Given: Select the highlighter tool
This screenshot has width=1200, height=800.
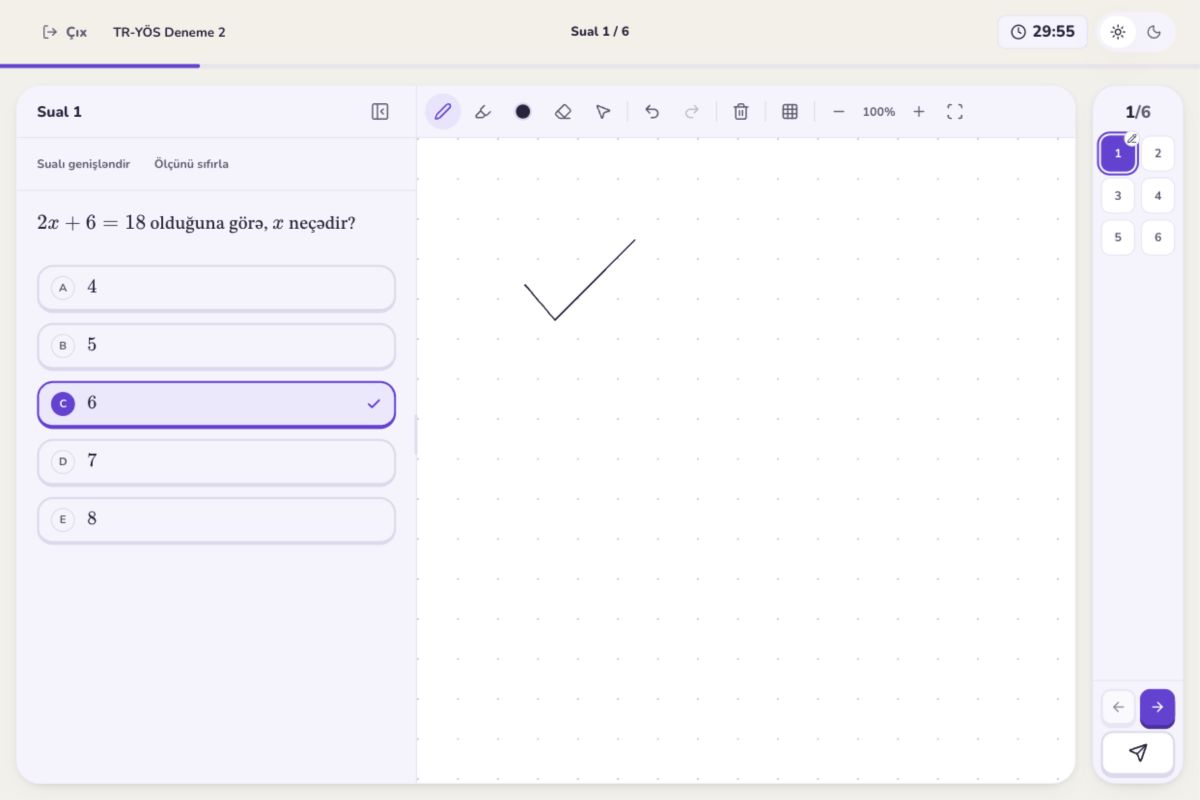Looking at the screenshot, I should coord(483,112).
